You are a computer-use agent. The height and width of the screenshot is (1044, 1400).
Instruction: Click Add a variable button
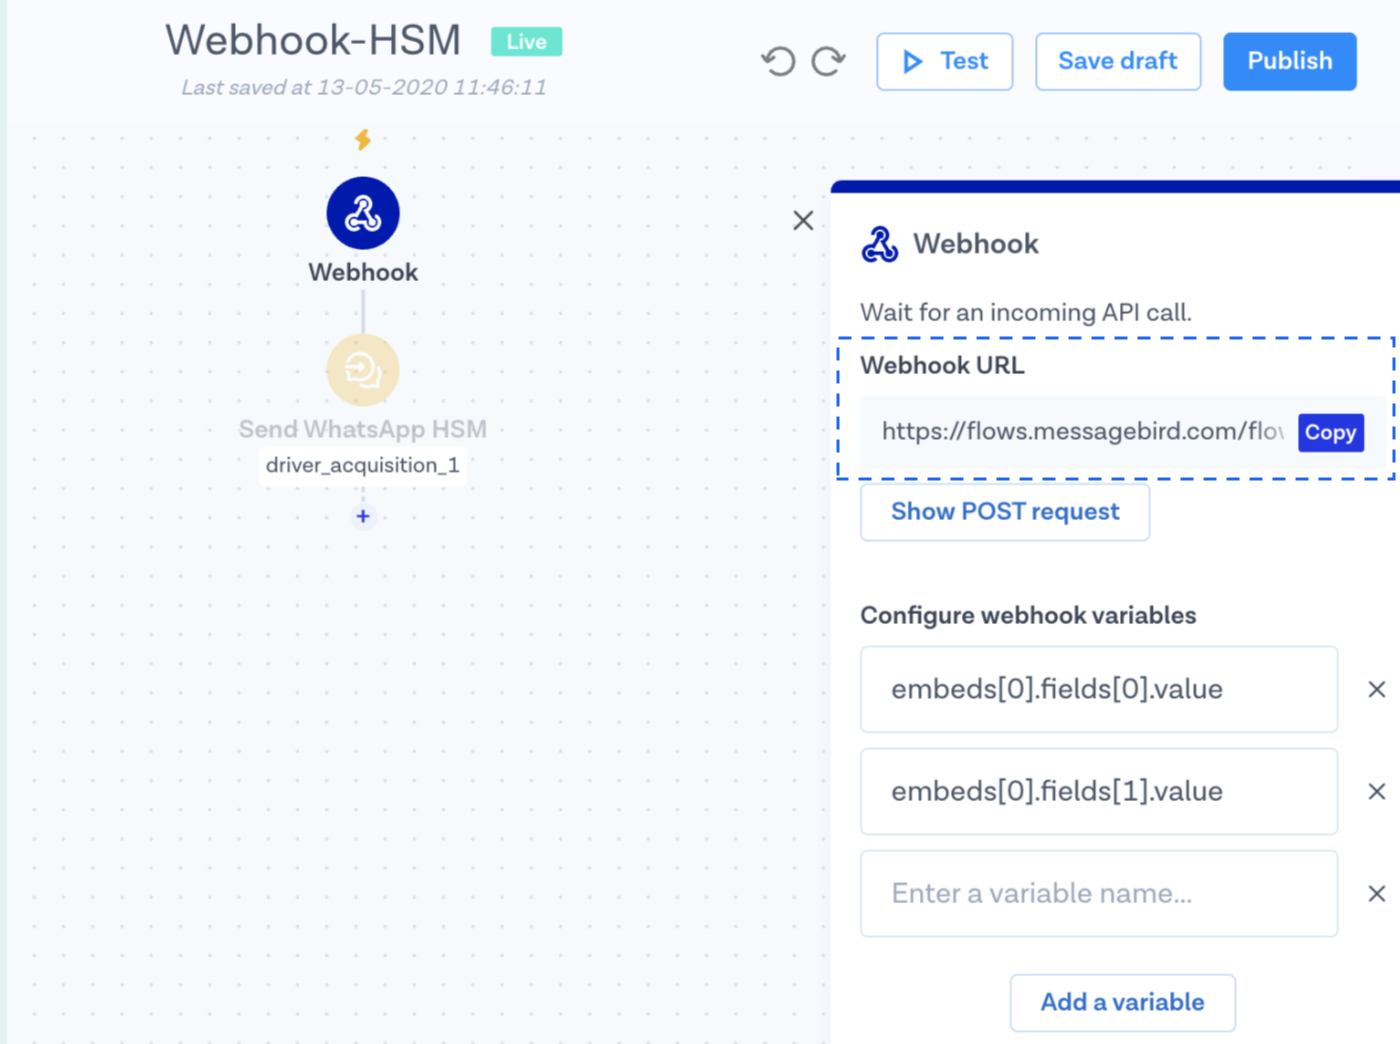click(x=1122, y=1002)
